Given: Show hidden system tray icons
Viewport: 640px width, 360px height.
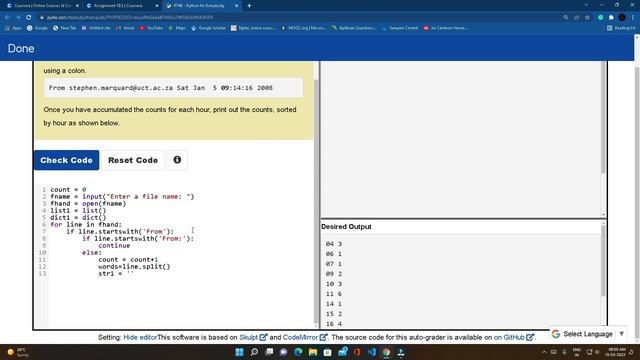Looking at the screenshot, I should coord(544,352).
